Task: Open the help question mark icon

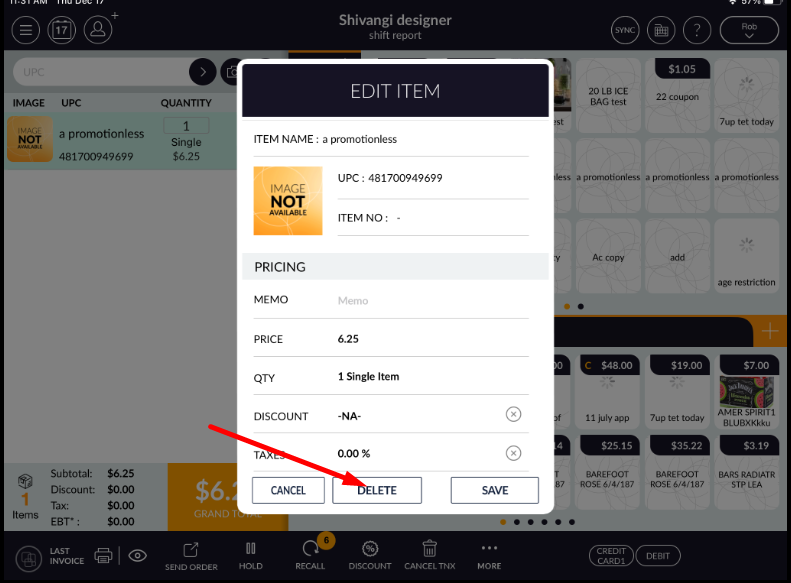Action: tap(696, 29)
